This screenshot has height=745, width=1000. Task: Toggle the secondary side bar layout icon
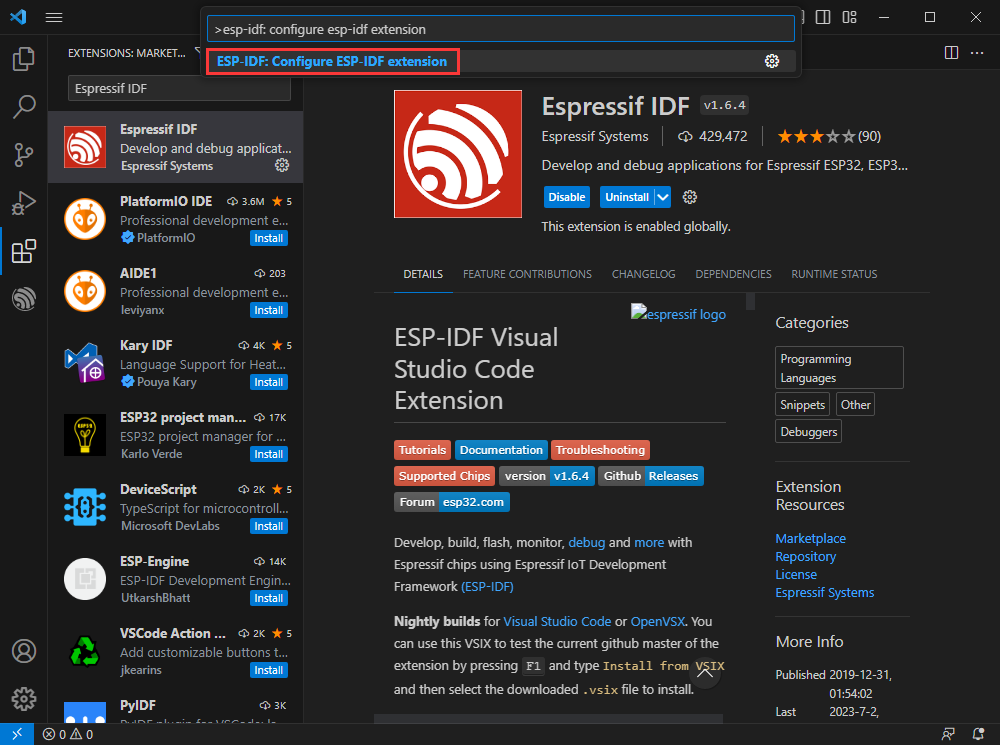(x=823, y=17)
